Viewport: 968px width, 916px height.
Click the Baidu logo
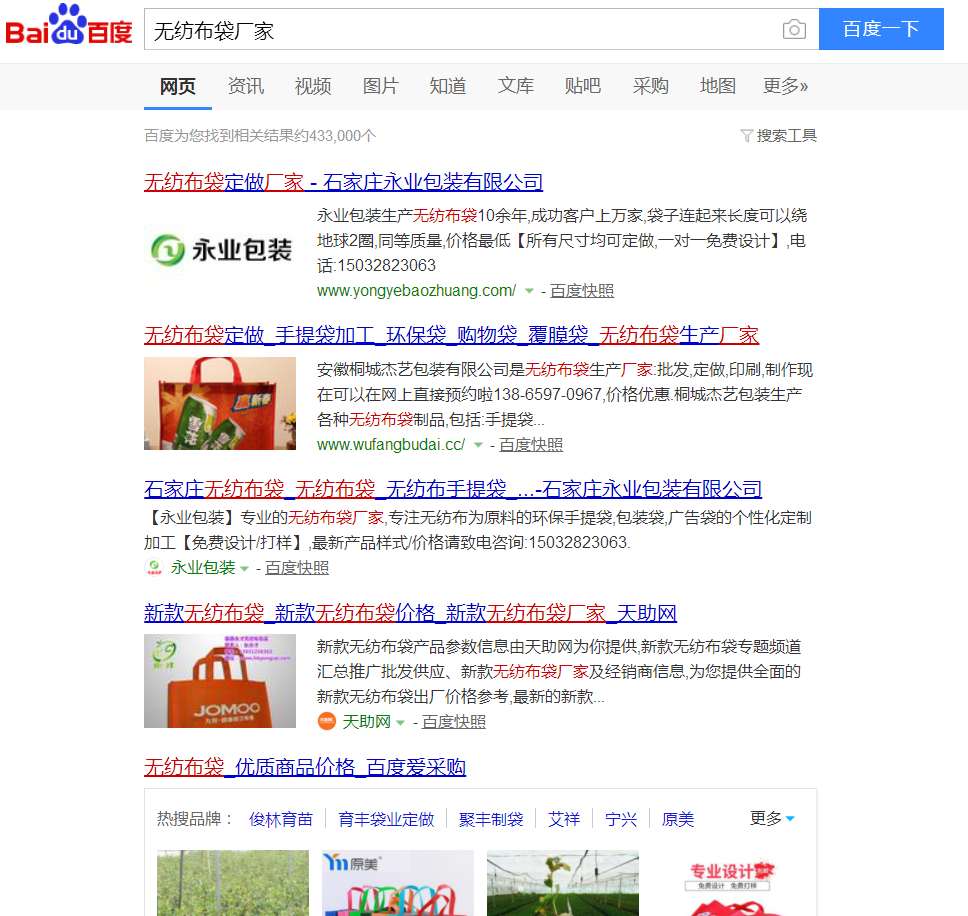(x=69, y=26)
